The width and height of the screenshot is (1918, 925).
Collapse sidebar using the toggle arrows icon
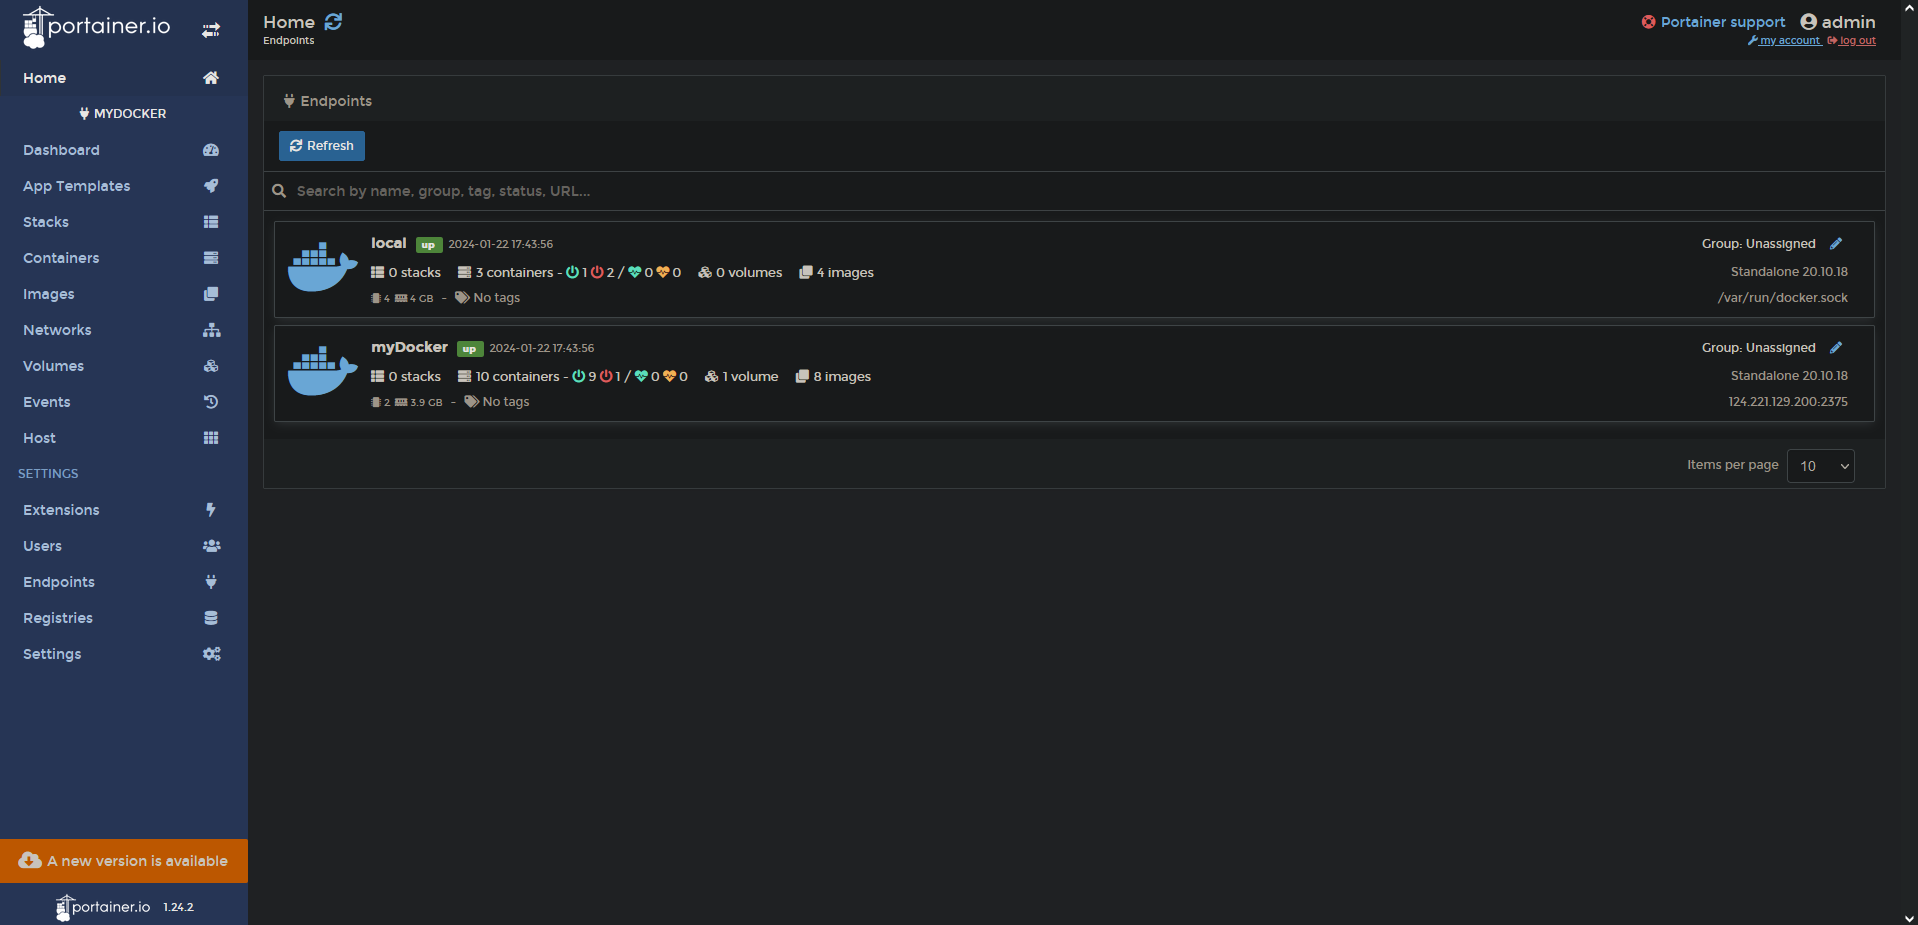pos(211,30)
